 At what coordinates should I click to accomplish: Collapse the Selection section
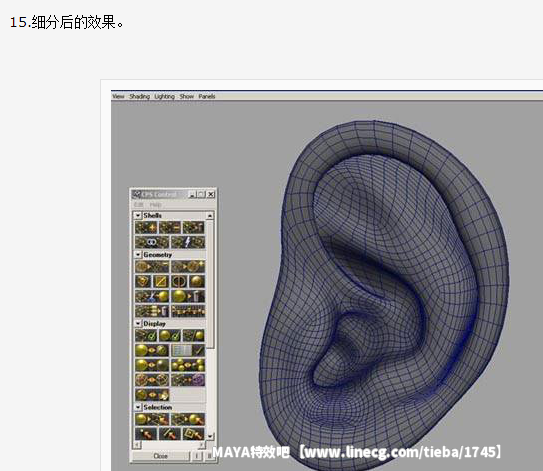point(138,407)
